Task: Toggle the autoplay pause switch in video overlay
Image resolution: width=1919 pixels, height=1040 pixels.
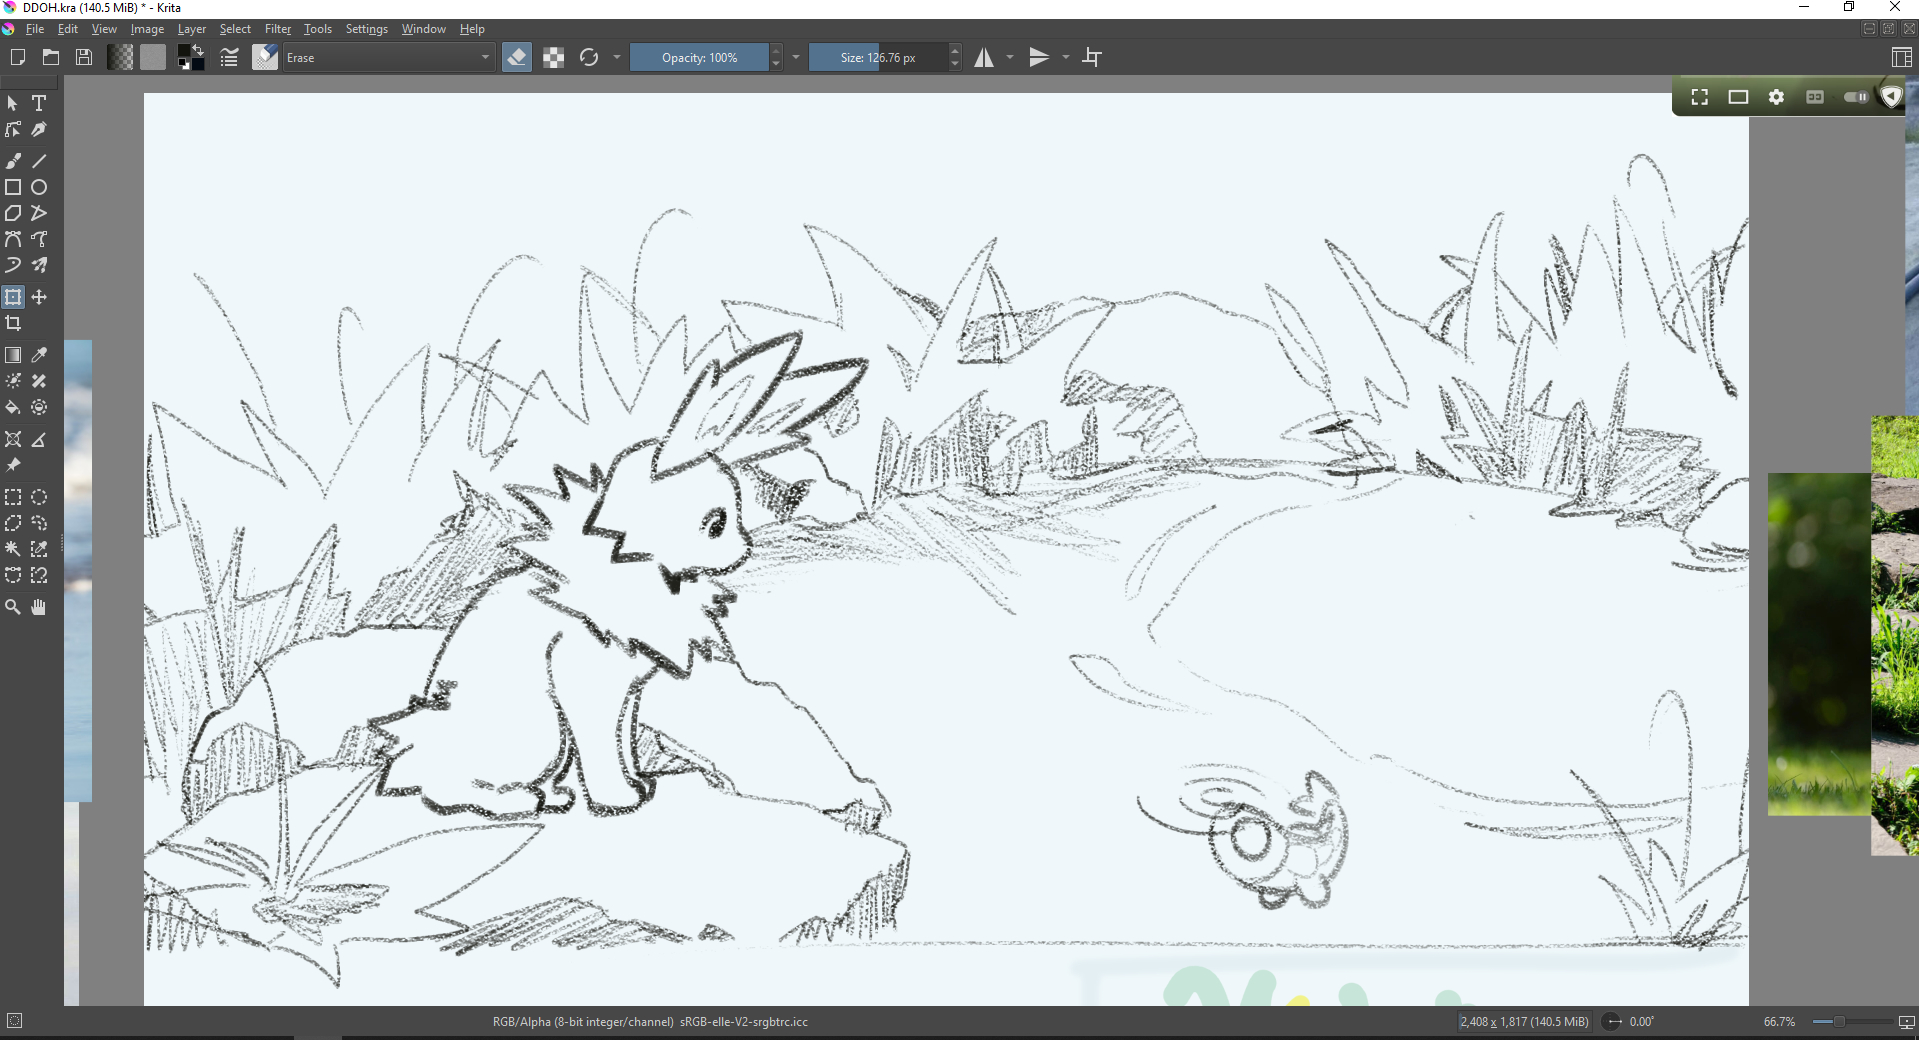Action: 1855,97
